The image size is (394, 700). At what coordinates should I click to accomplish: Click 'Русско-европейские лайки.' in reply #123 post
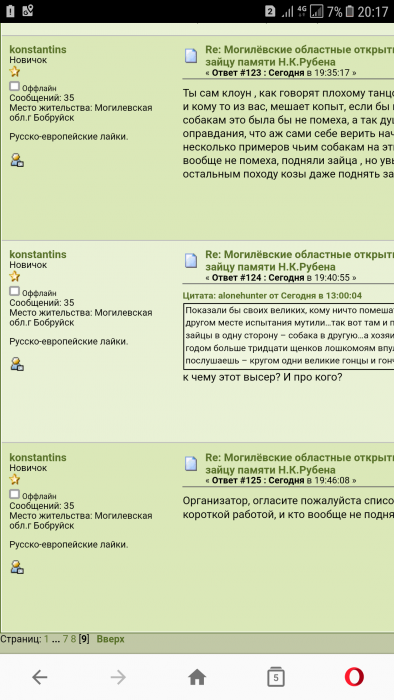69,137
